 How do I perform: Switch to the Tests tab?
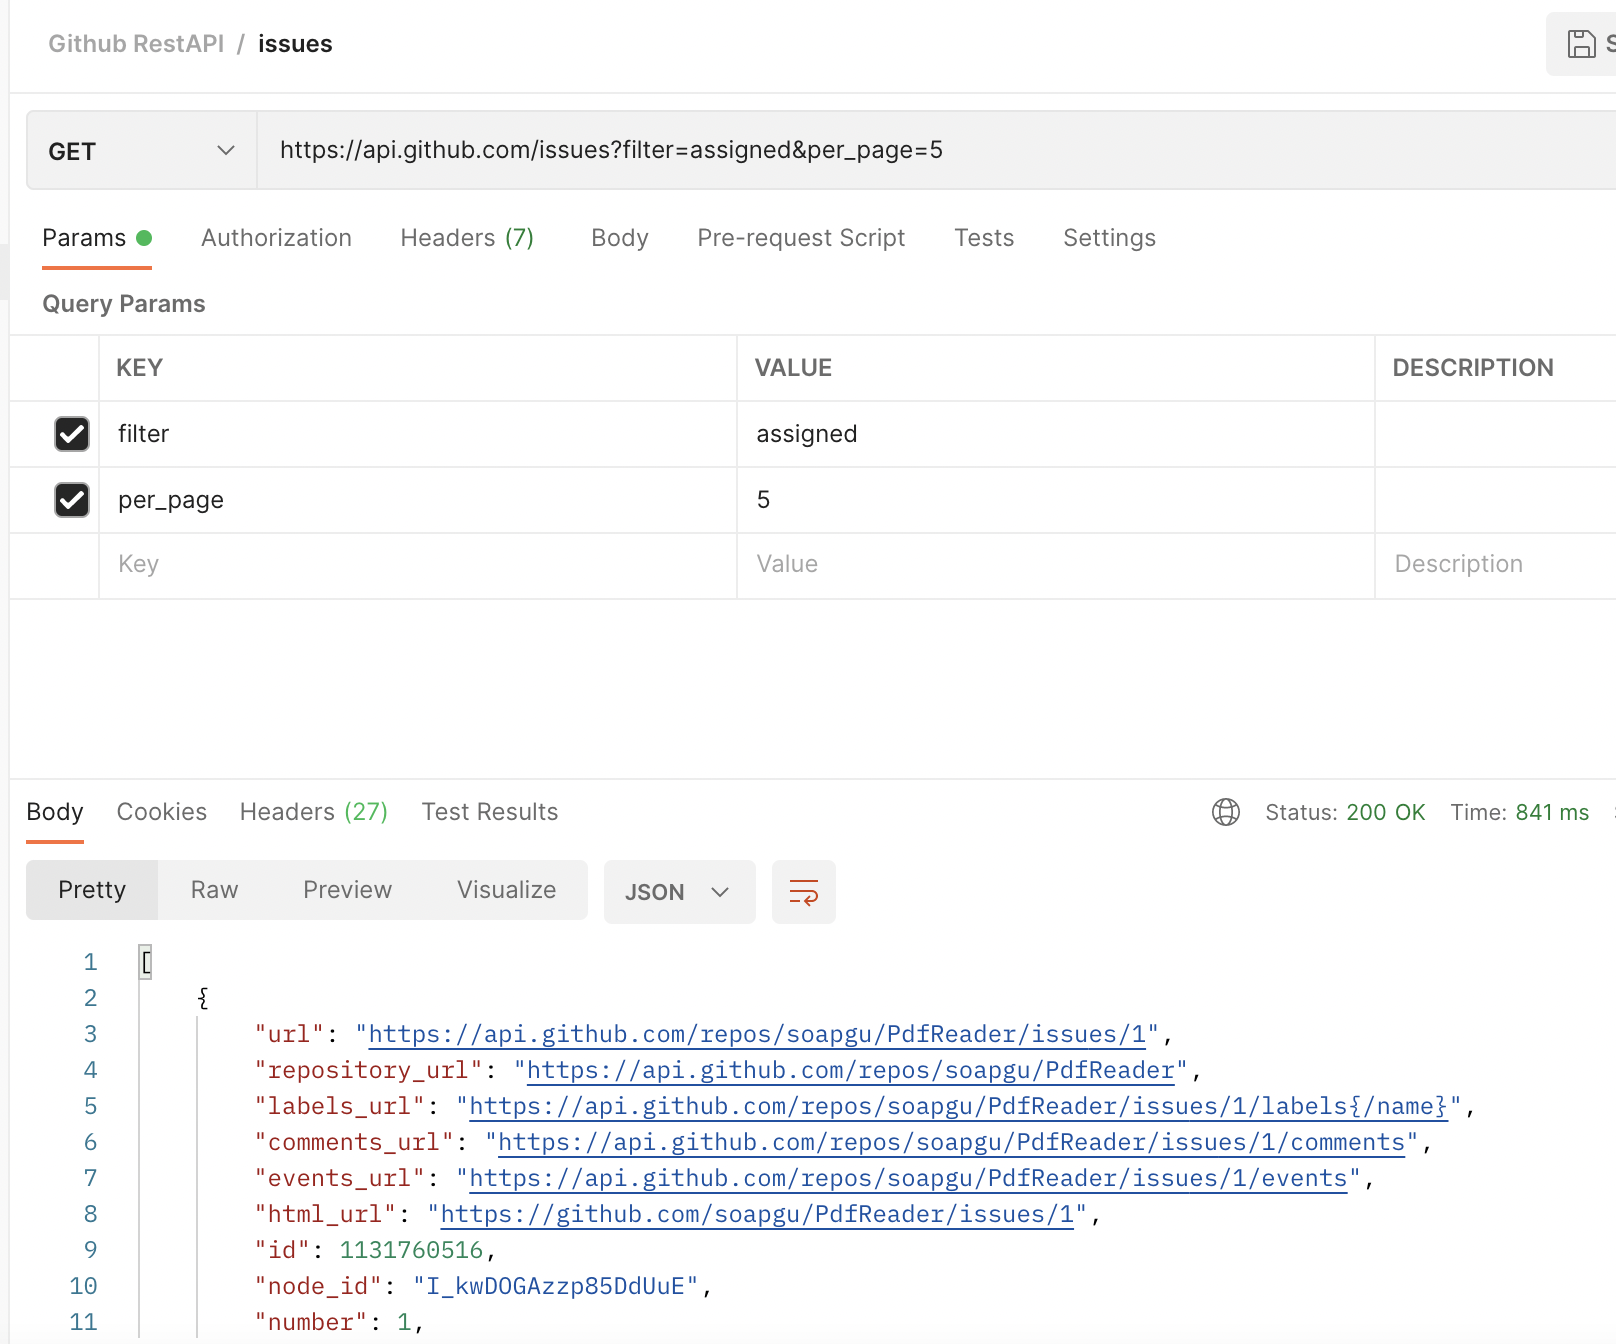click(984, 238)
